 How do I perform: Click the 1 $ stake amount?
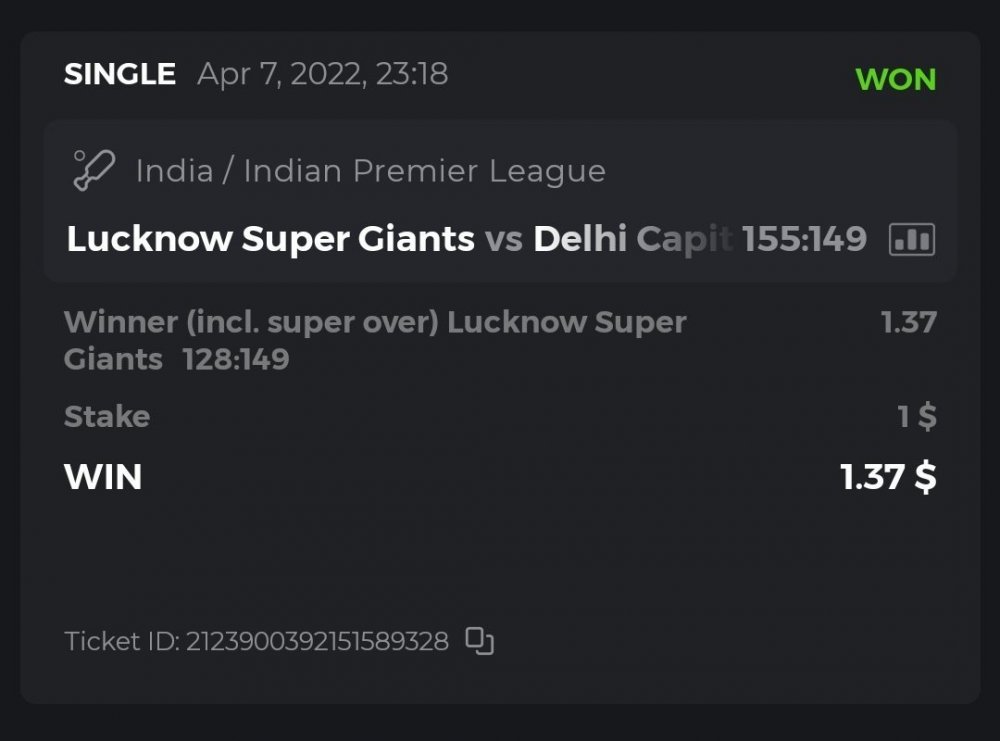[916, 417]
